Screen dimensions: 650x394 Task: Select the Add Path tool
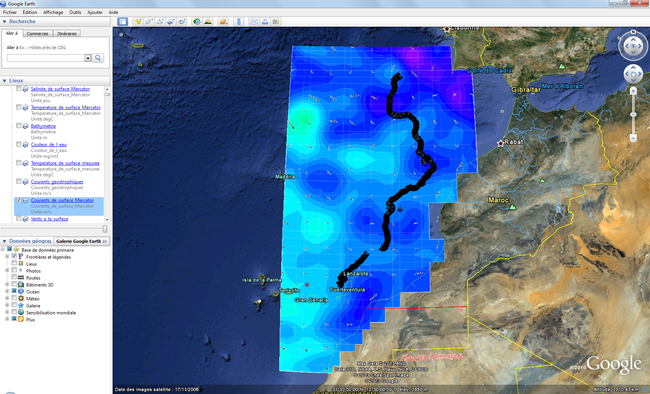pos(160,22)
